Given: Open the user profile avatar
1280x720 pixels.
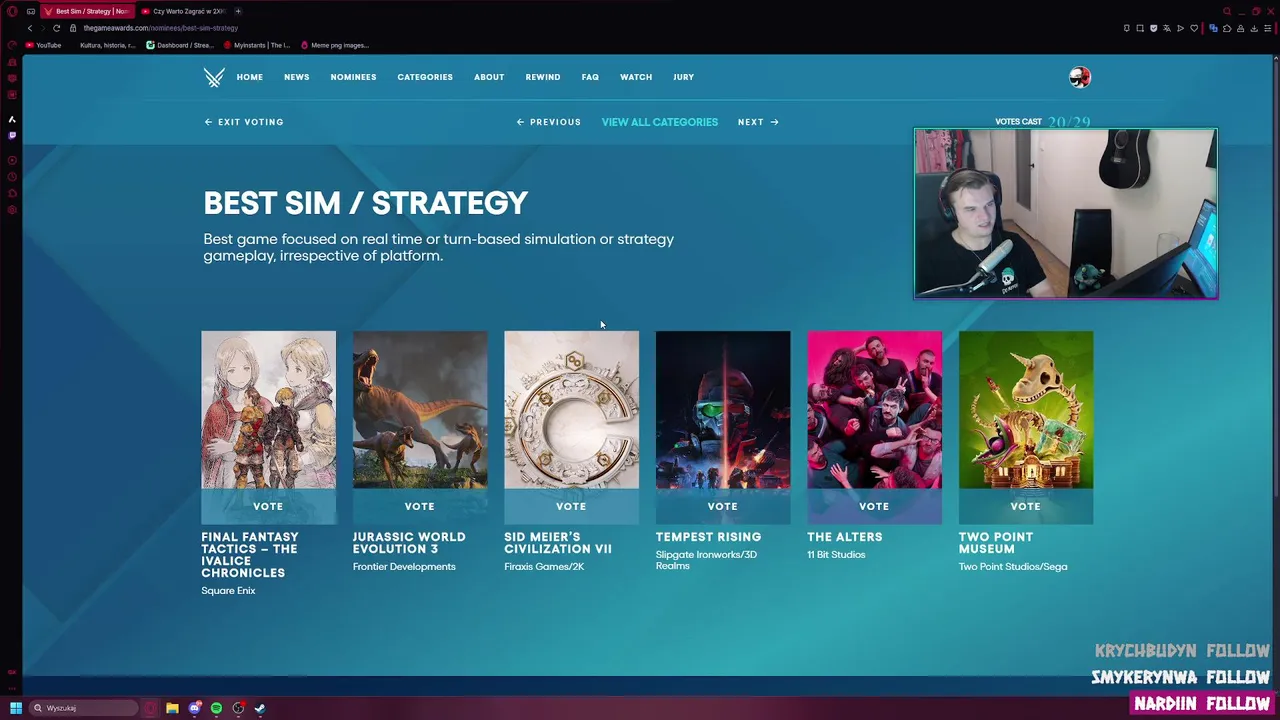Looking at the screenshot, I should point(1080,77).
